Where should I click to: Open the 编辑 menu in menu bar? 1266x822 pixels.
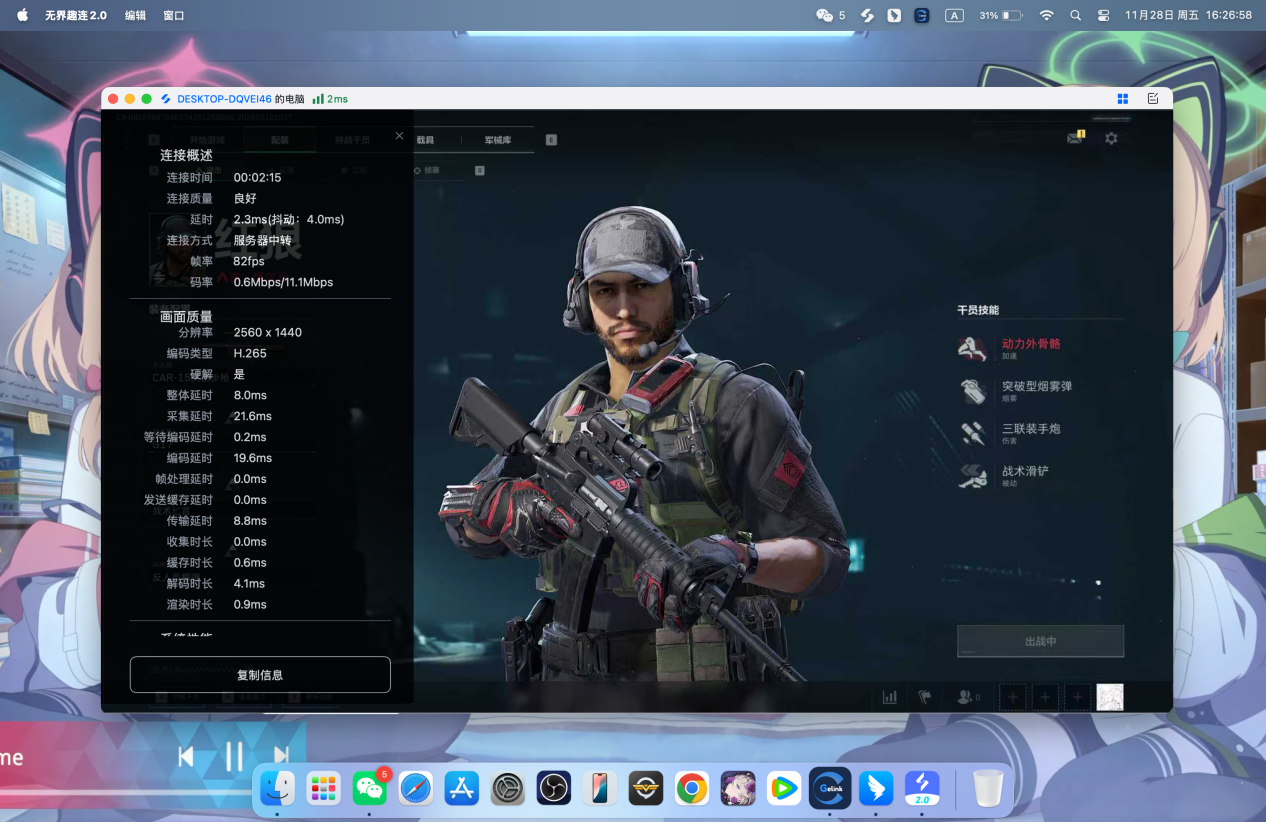click(135, 16)
